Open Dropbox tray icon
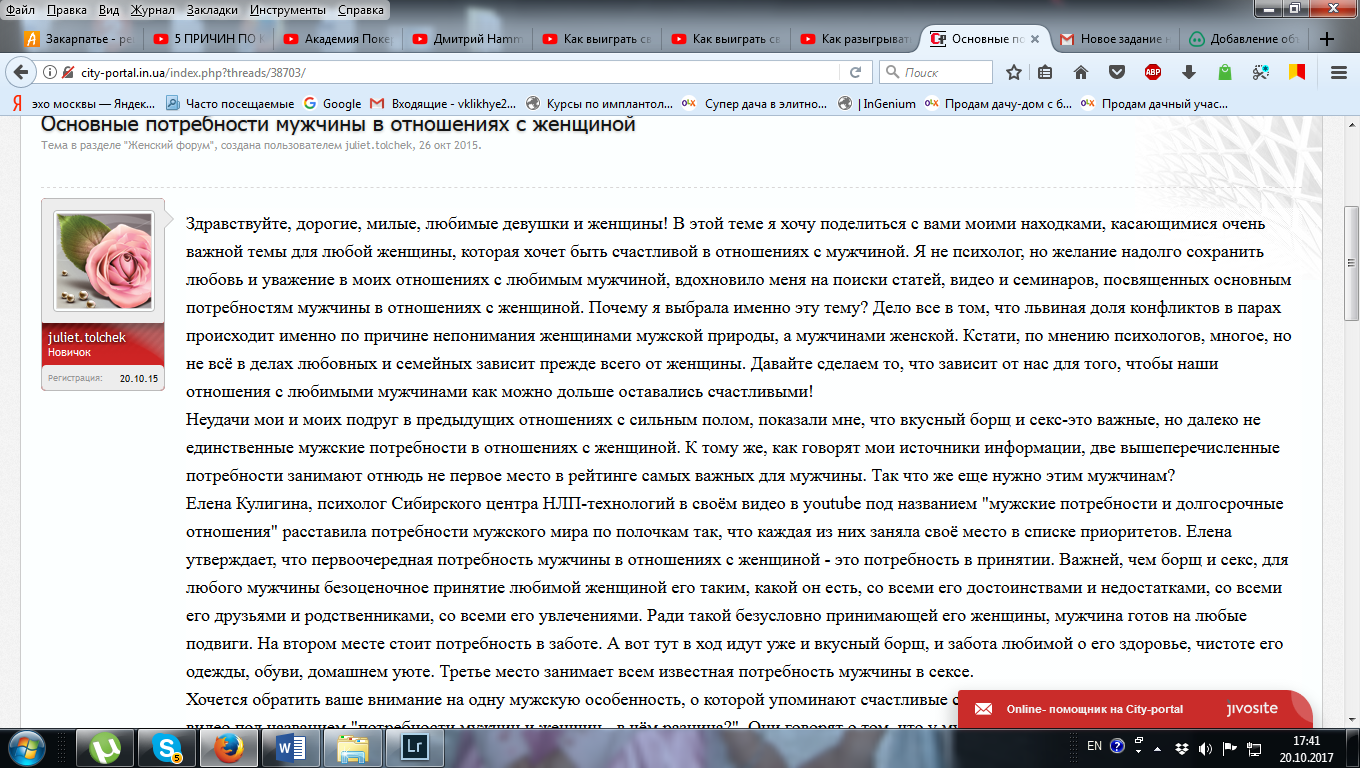The height and width of the screenshot is (768, 1360). click(1182, 747)
